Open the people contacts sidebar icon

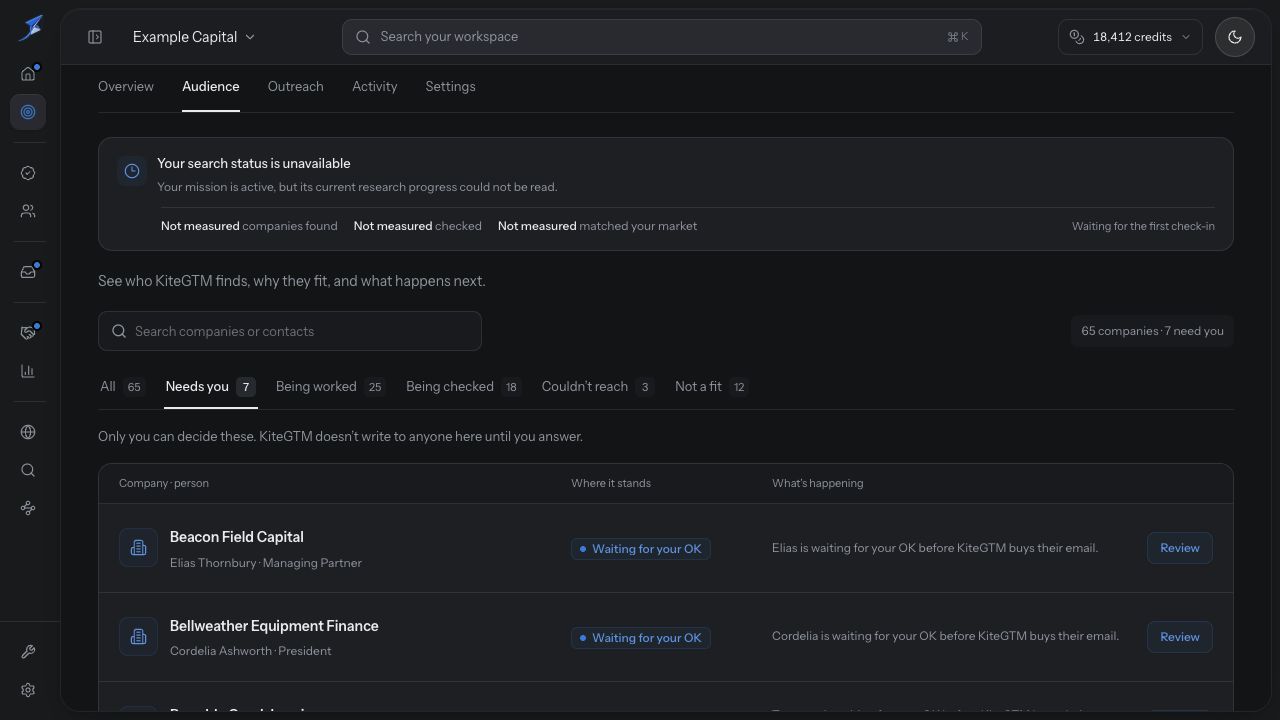[x=28, y=211]
